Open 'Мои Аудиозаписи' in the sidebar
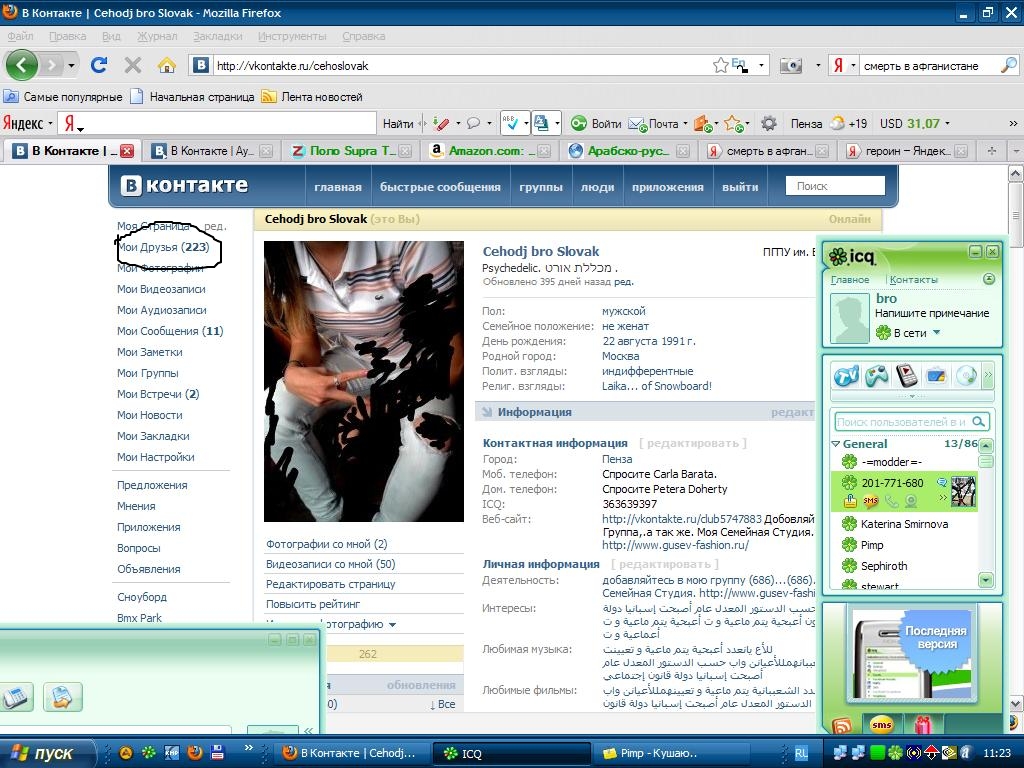Image resolution: width=1024 pixels, height=768 pixels. (161, 310)
